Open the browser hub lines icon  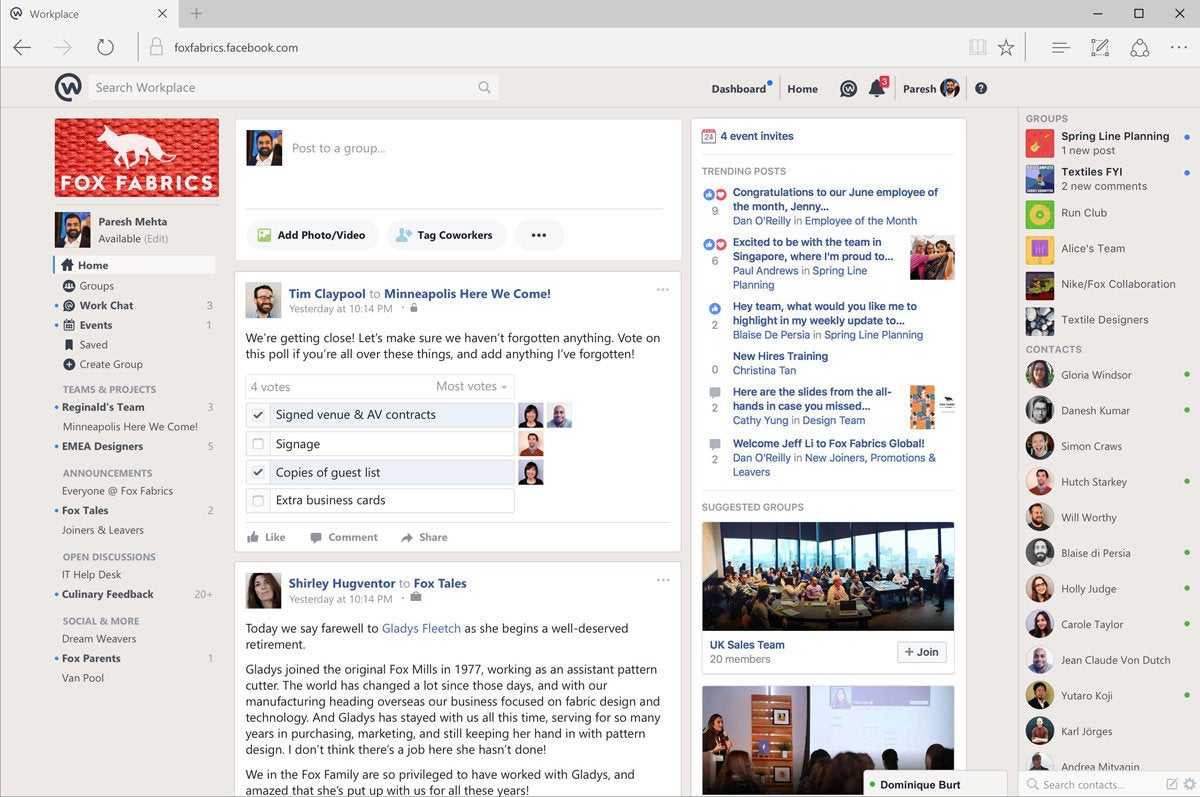(1061, 47)
